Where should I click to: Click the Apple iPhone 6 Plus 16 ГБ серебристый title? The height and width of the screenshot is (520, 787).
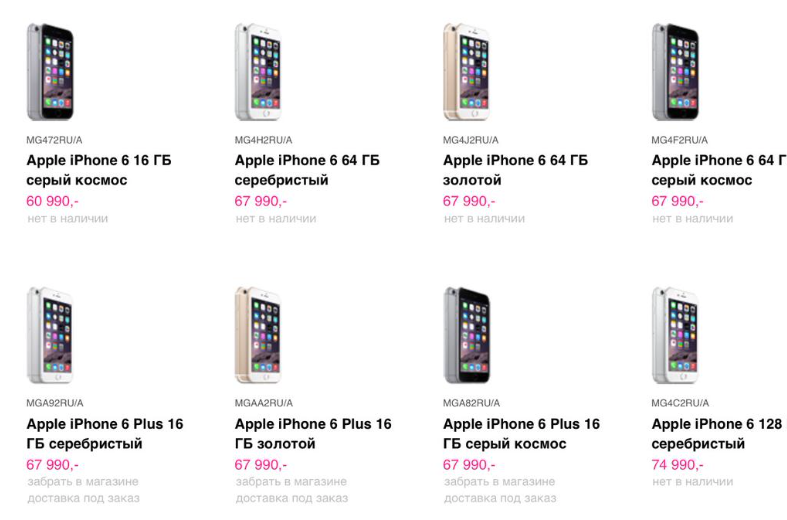105,434
